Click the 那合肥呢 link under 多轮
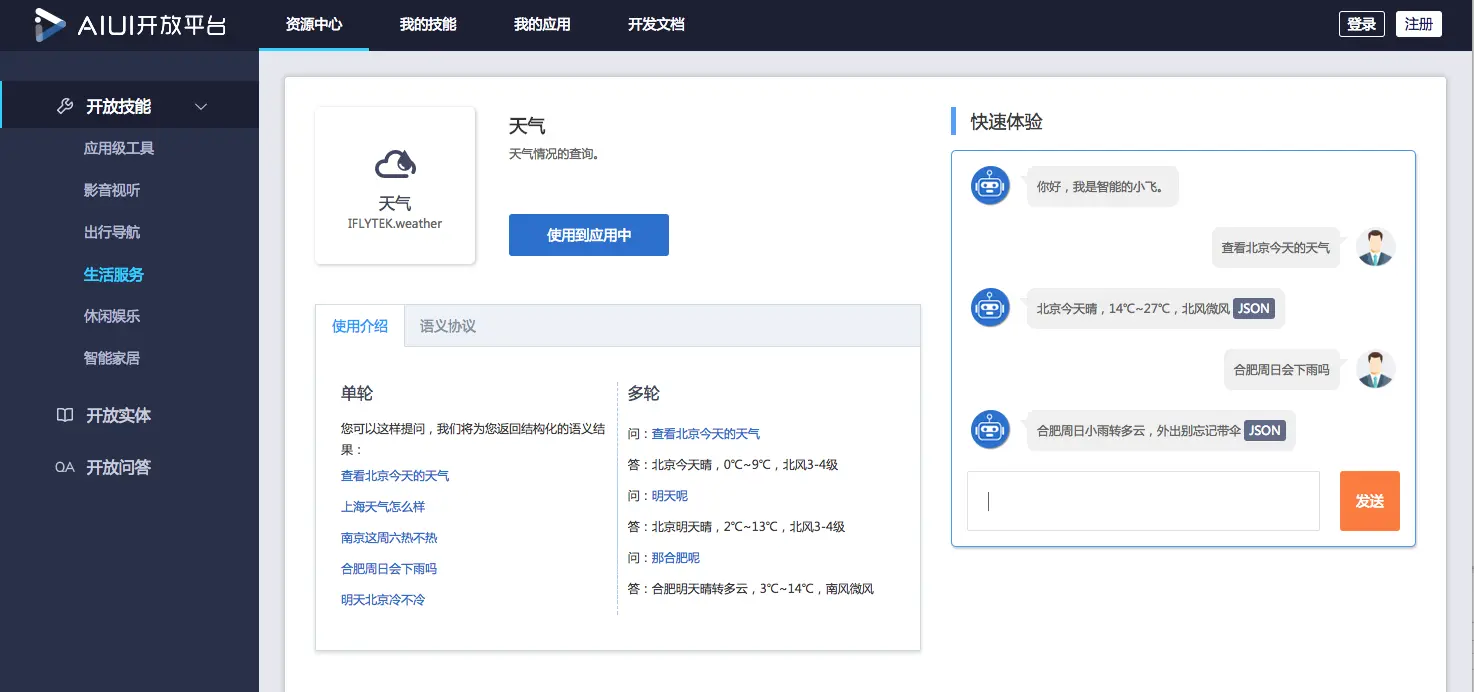Screen dimensions: 1474x692 click(x=676, y=558)
